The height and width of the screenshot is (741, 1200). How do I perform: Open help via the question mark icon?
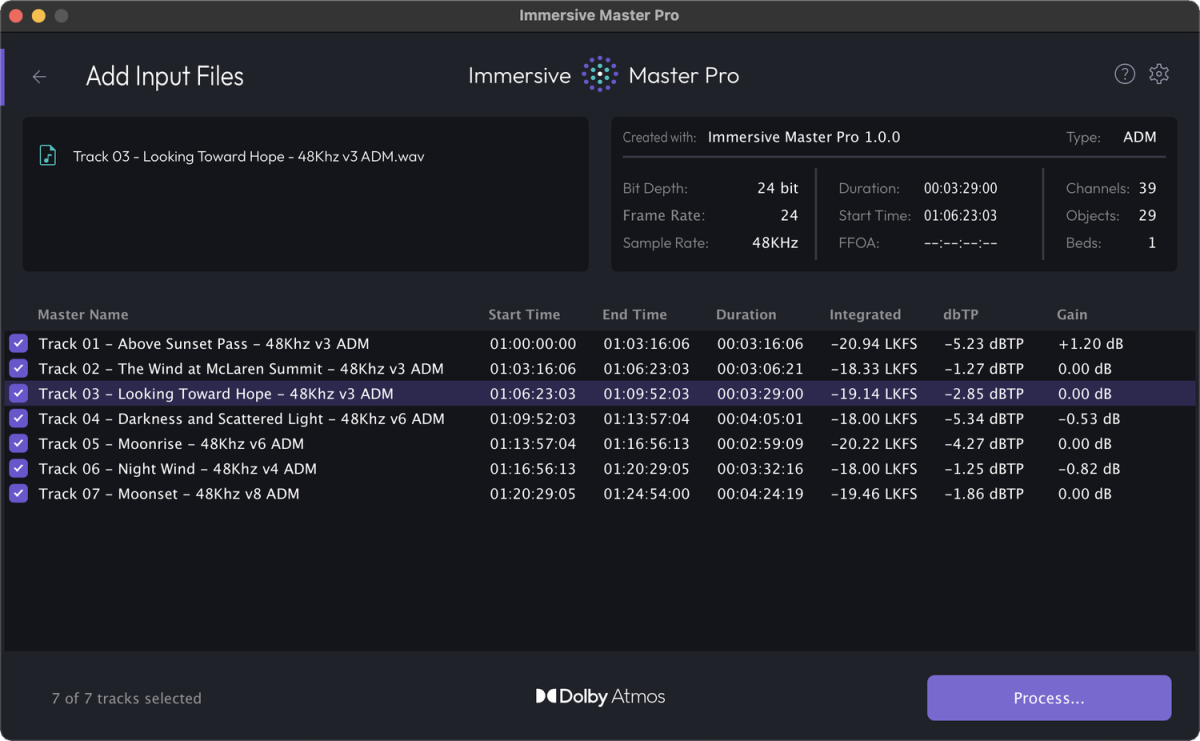1125,74
